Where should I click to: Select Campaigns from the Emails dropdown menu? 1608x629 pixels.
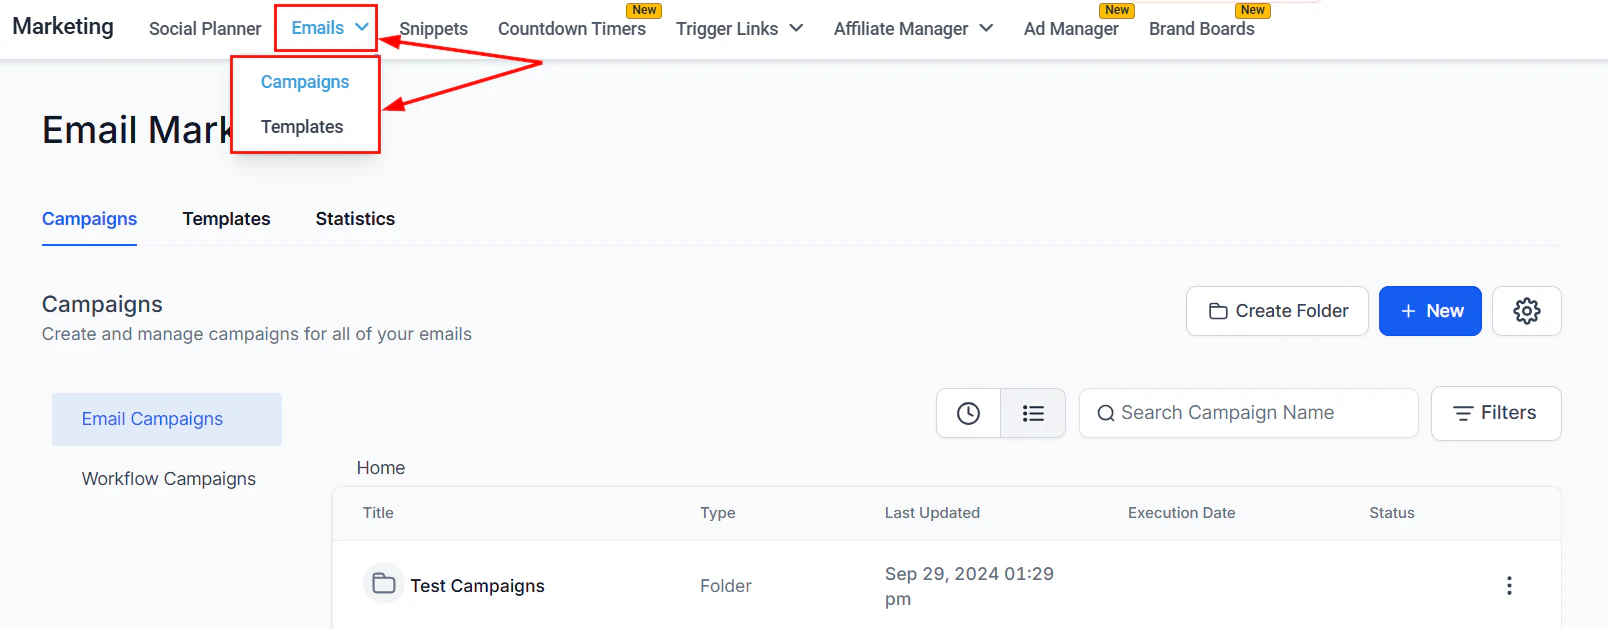tap(305, 82)
